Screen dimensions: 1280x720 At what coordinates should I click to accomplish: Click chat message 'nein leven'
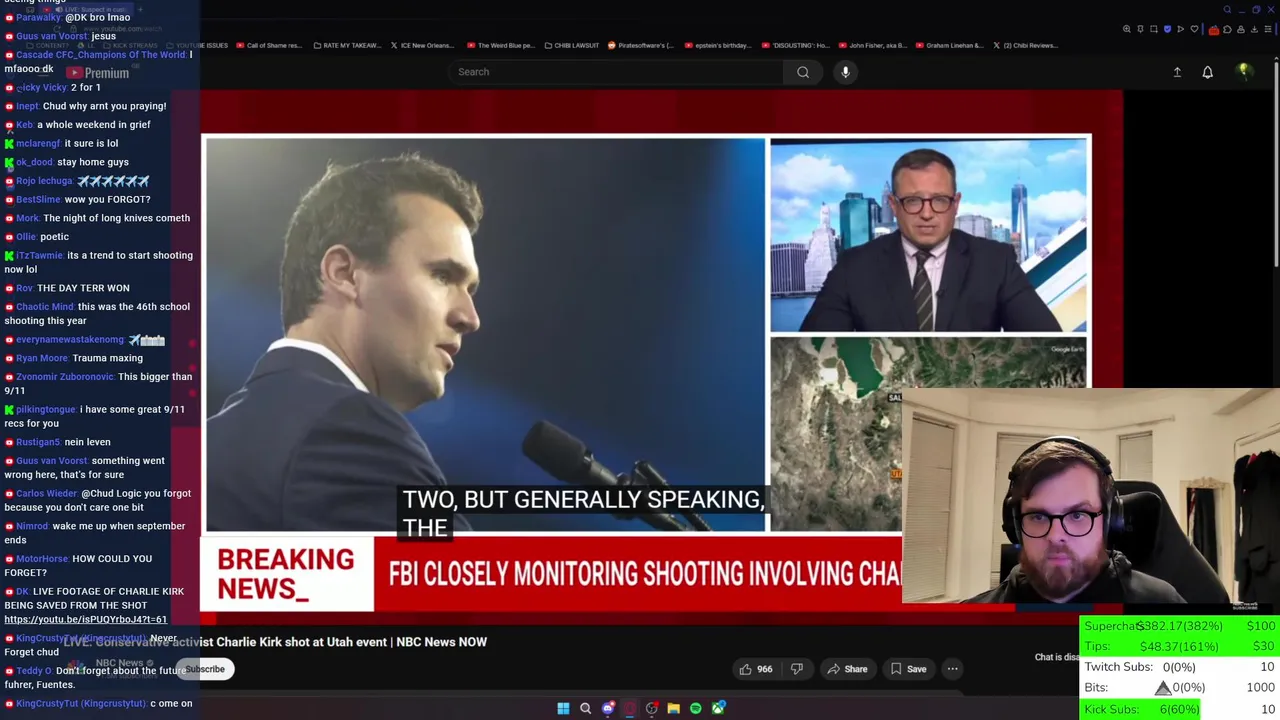tap(85, 442)
